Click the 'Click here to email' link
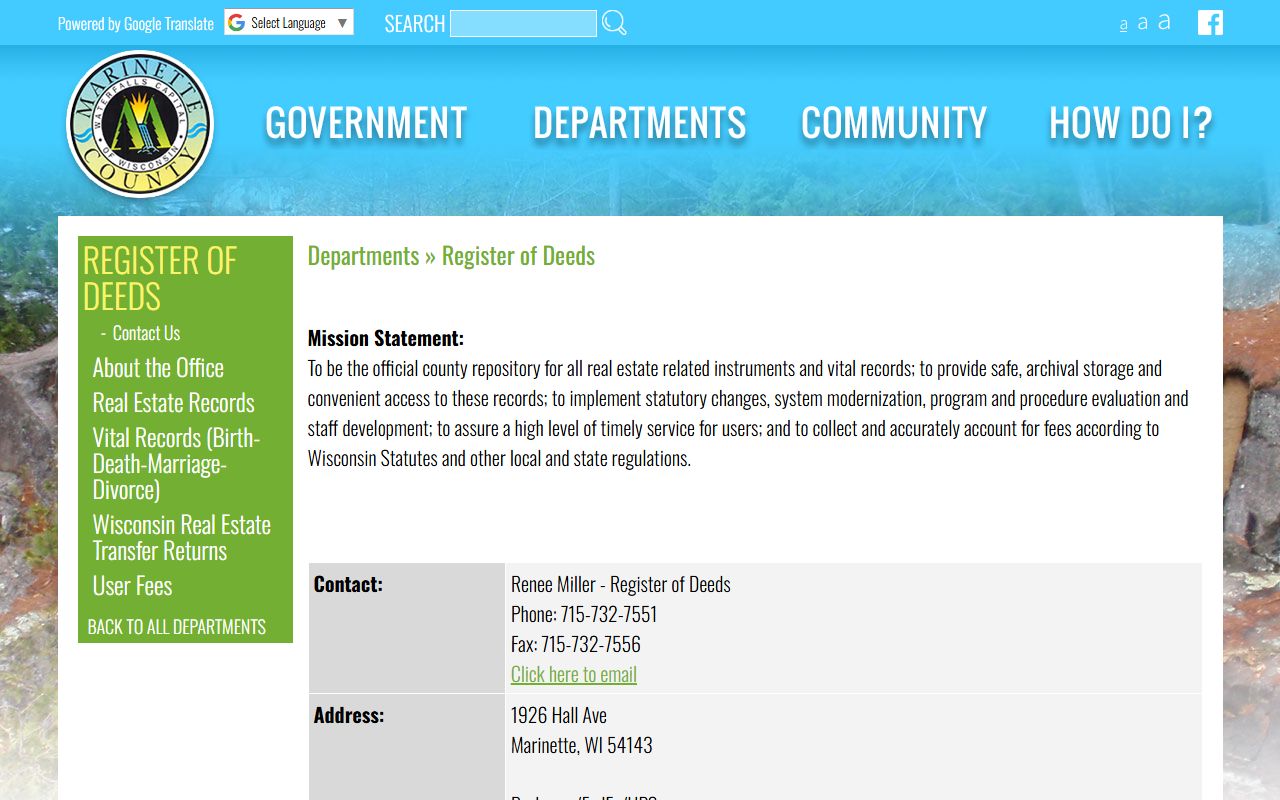 click(x=574, y=674)
